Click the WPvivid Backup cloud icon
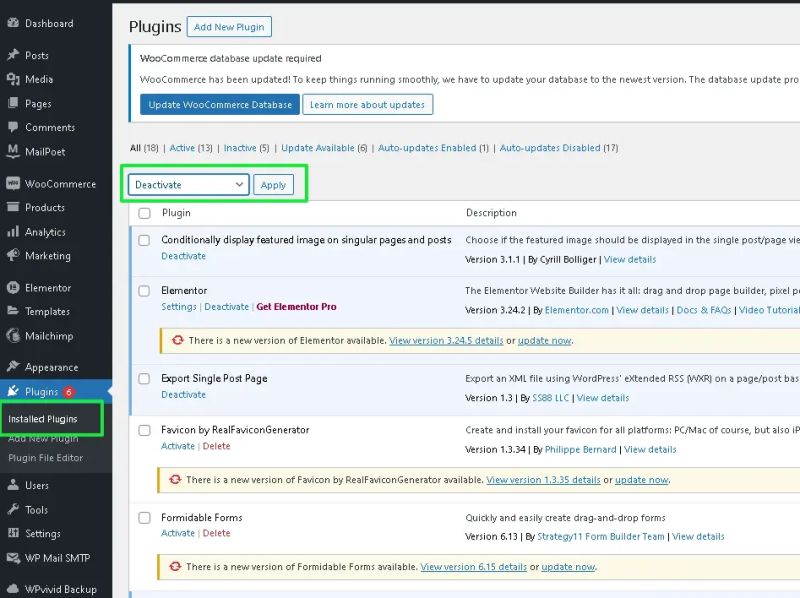The width and height of the screenshot is (800, 598). 13,589
